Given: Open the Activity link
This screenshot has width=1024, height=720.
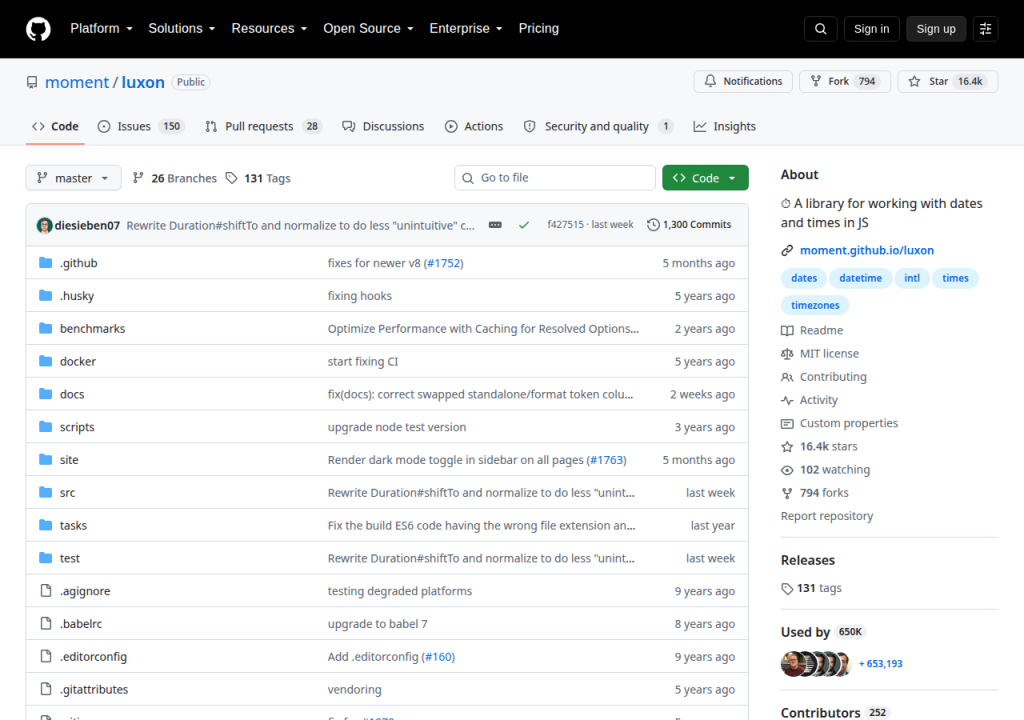Looking at the screenshot, I should pos(810,400).
